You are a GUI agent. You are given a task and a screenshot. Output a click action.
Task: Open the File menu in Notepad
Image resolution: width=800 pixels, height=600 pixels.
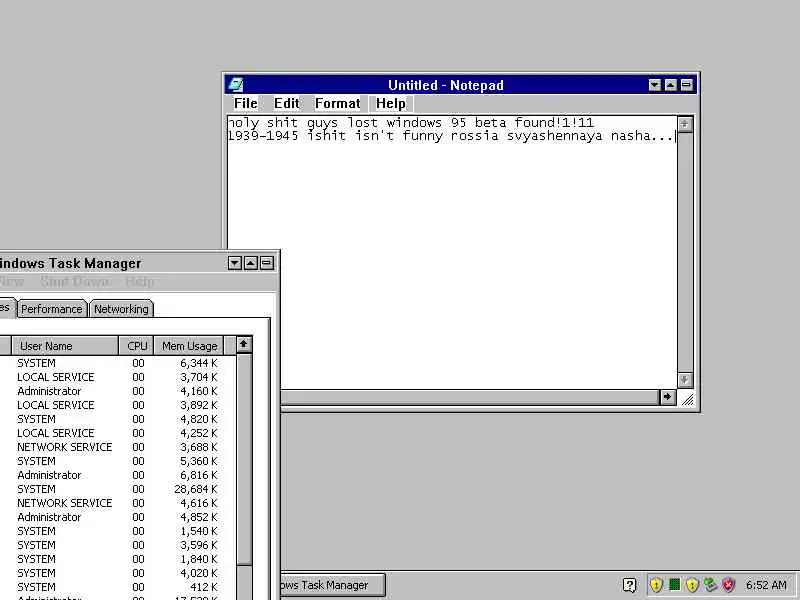point(245,104)
